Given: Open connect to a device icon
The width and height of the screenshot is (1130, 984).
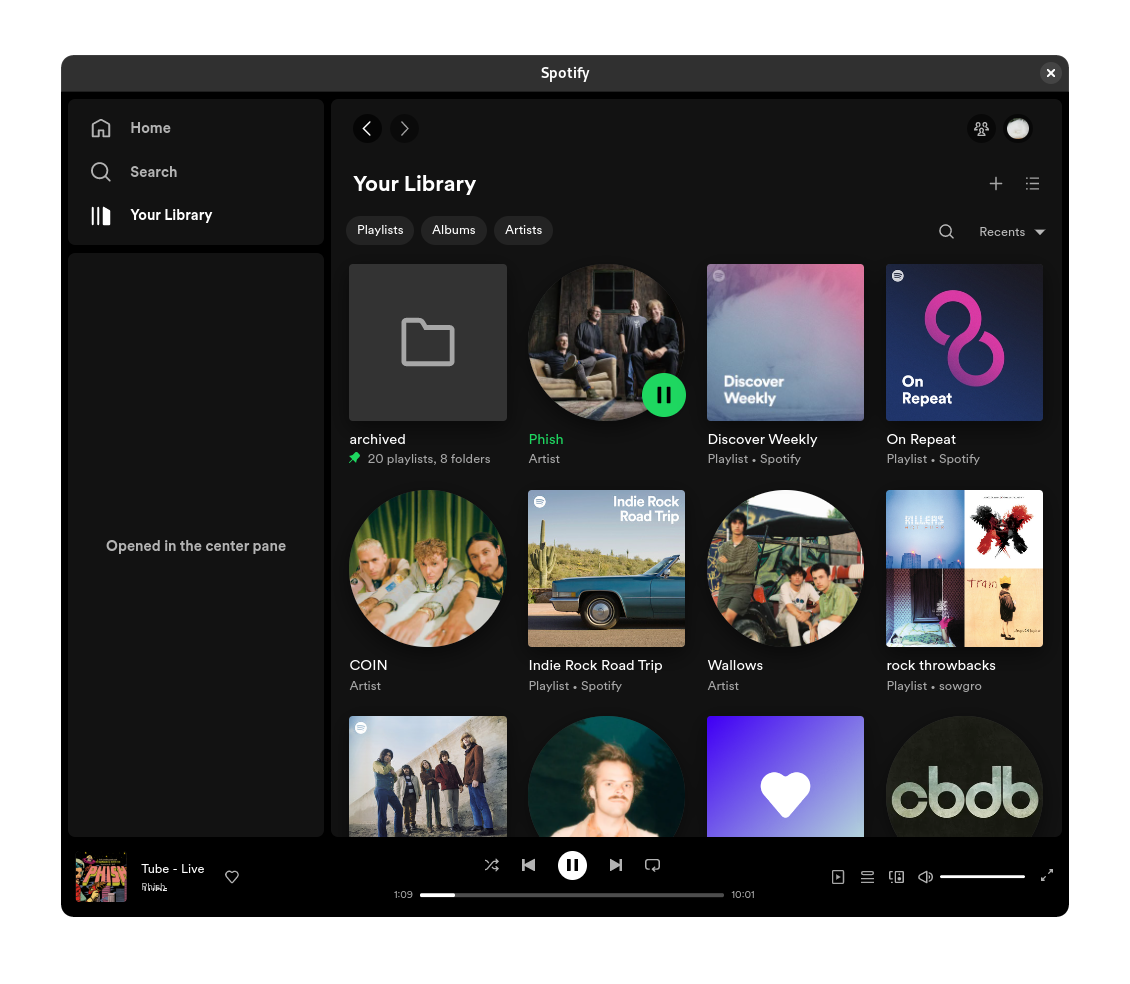Looking at the screenshot, I should coord(897,877).
